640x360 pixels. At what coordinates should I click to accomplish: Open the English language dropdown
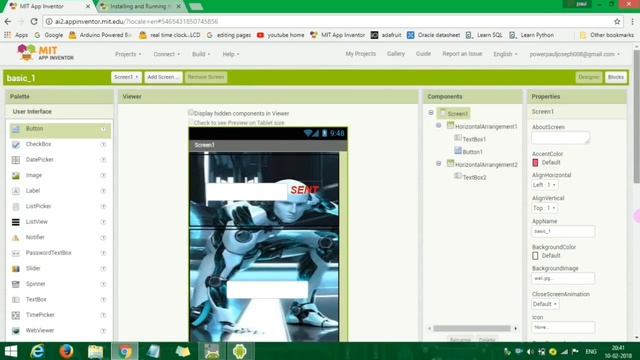(x=505, y=54)
